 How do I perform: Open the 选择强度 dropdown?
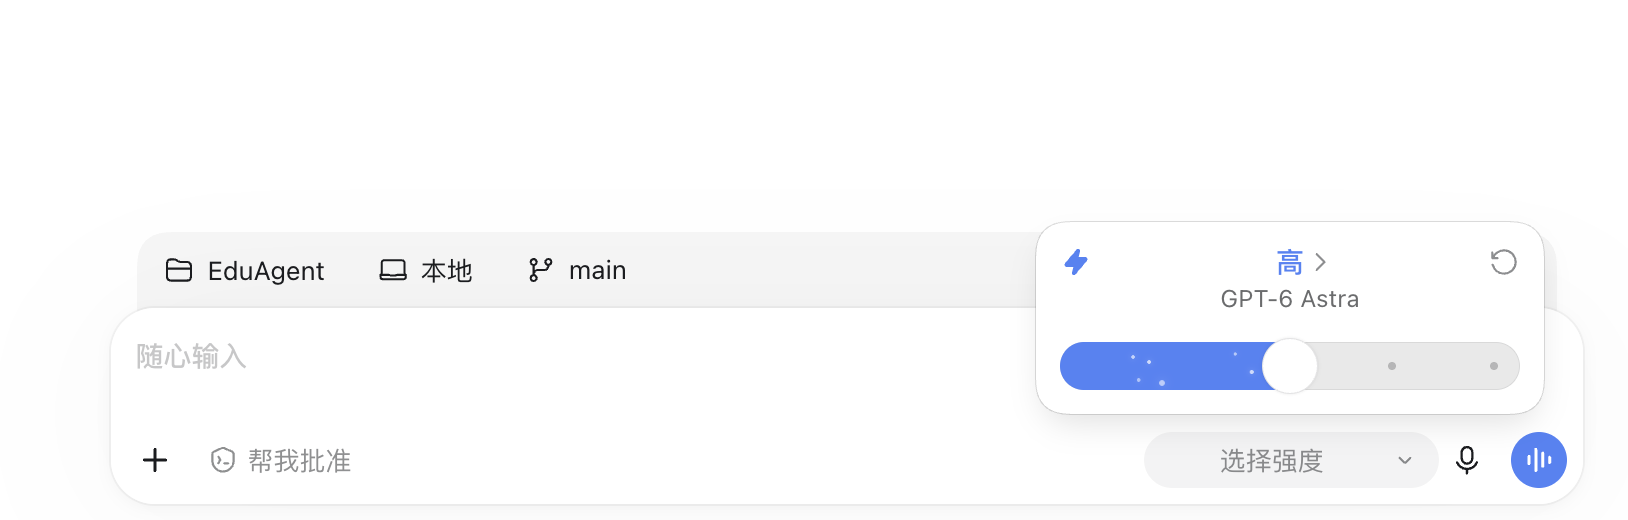1291,460
